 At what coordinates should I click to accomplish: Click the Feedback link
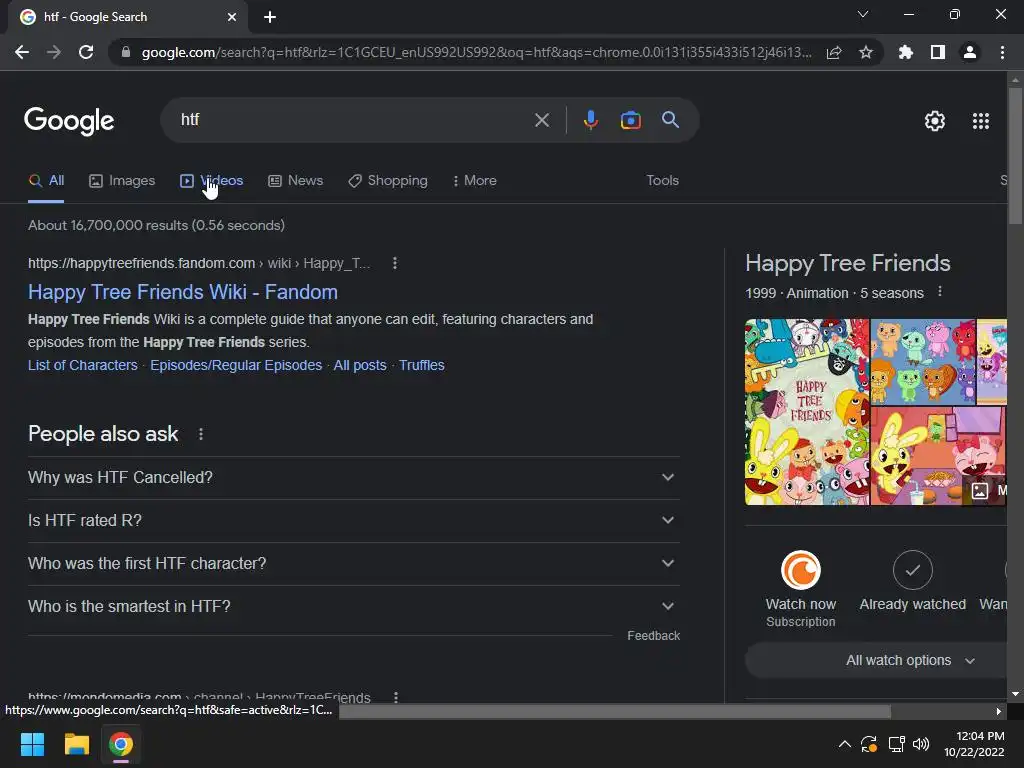click(653, 635)
